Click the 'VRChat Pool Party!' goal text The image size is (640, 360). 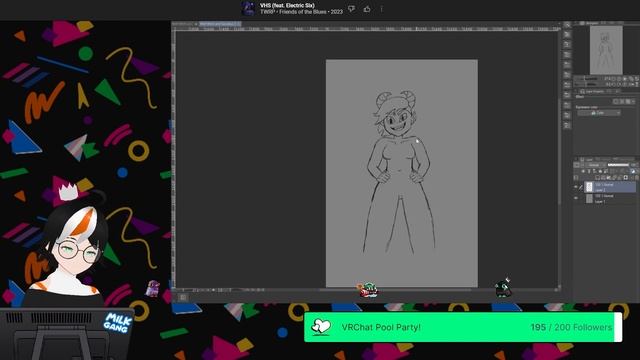tap(381, 327)
